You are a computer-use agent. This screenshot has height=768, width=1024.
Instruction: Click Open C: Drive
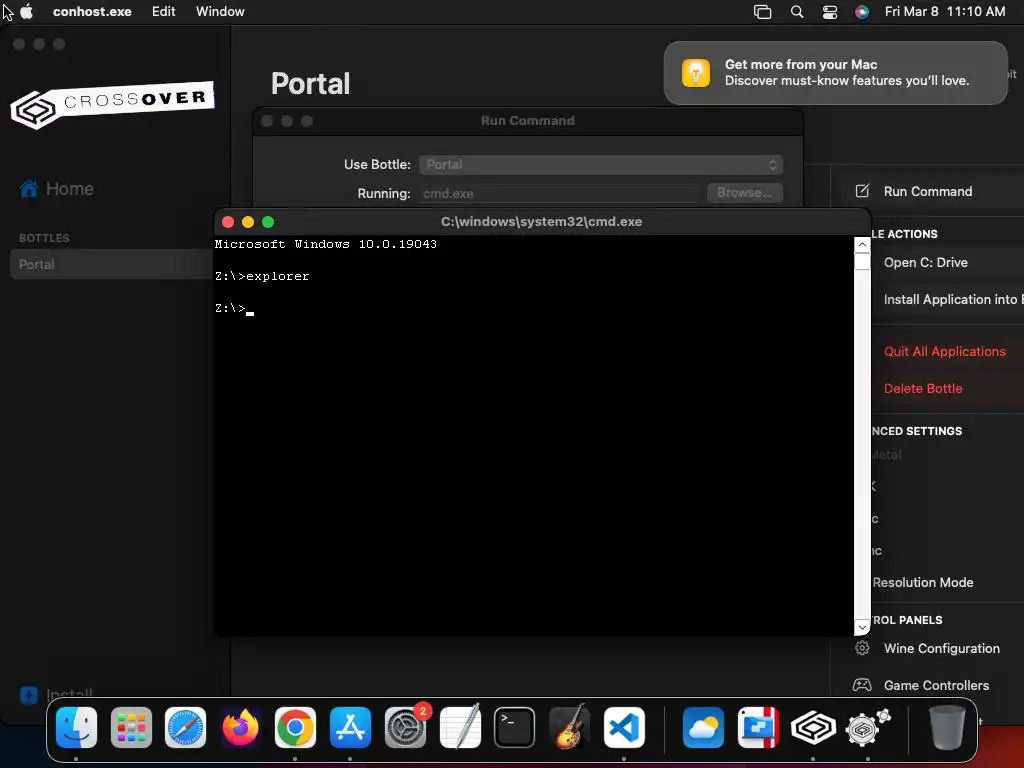click(x=925, y=263)
